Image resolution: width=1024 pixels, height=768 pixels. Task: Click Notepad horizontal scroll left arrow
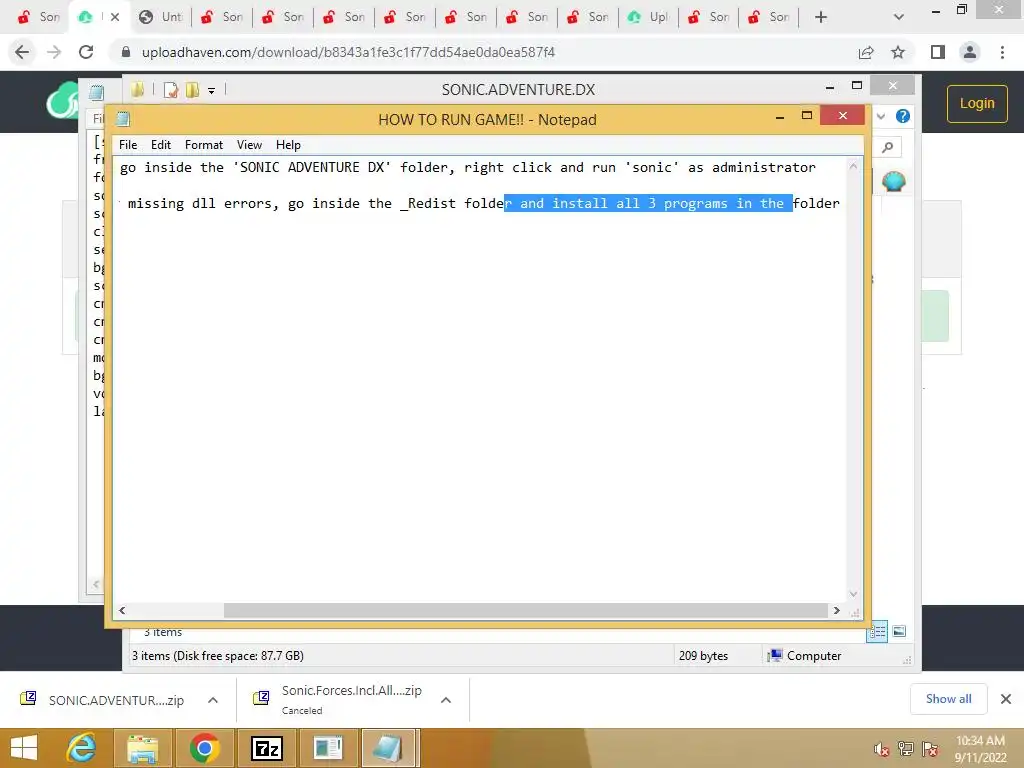click(x=122, y=611)
